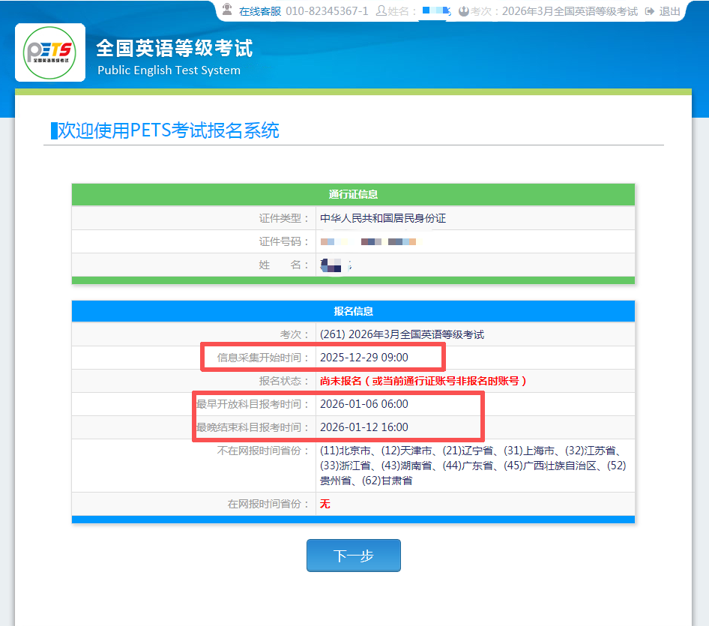Click the 欢迎使用PETS考试报名系统 heading
The image size is (709, 626).
click(168, 131)
